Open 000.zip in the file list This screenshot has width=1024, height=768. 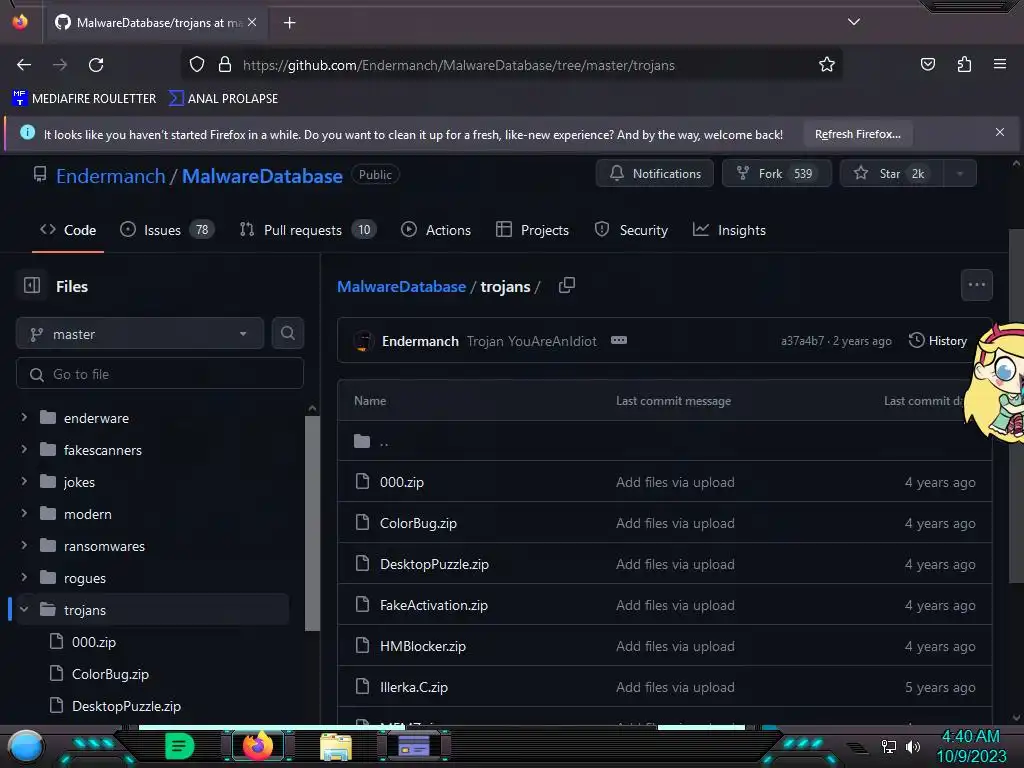pyautogui.click(x=402, y=482)
